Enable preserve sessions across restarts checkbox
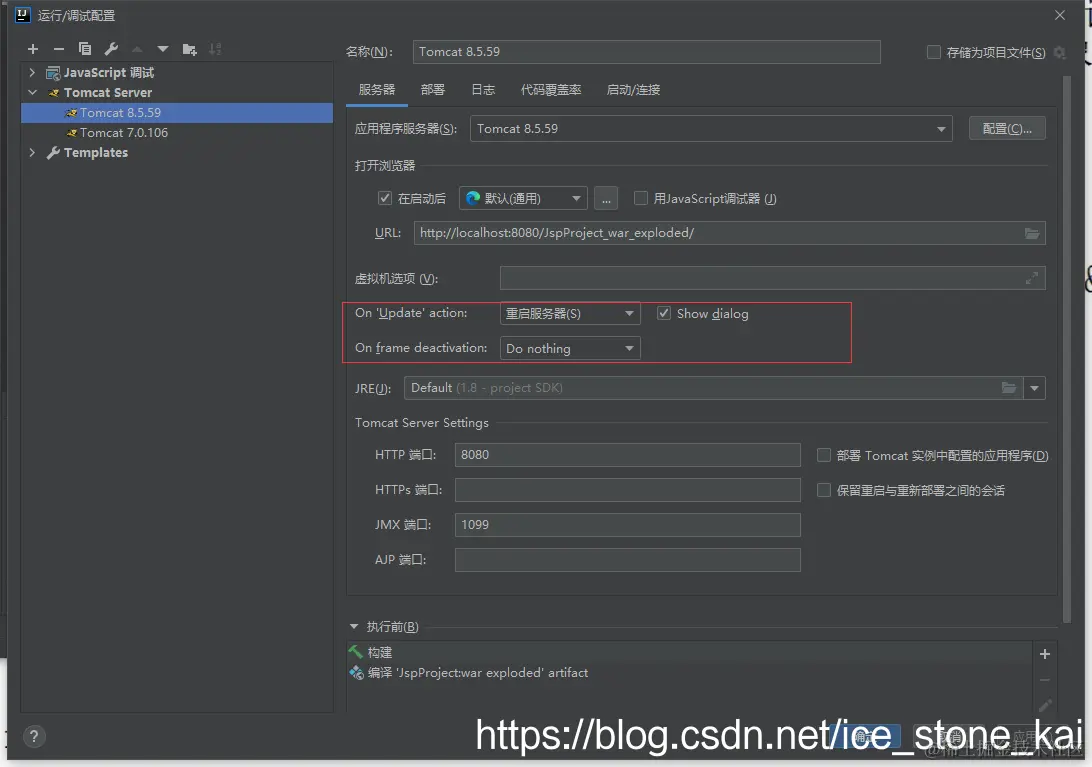1092x767 pixels. [x=823, y=490]
